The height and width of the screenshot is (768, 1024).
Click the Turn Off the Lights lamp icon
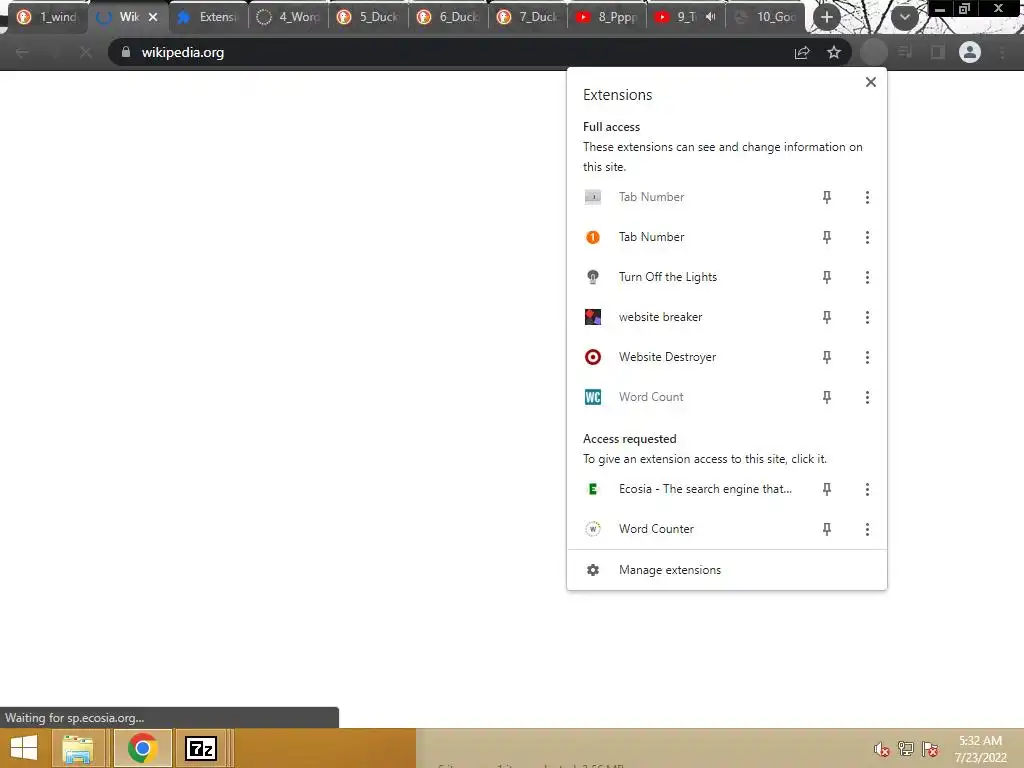[593, 277]
